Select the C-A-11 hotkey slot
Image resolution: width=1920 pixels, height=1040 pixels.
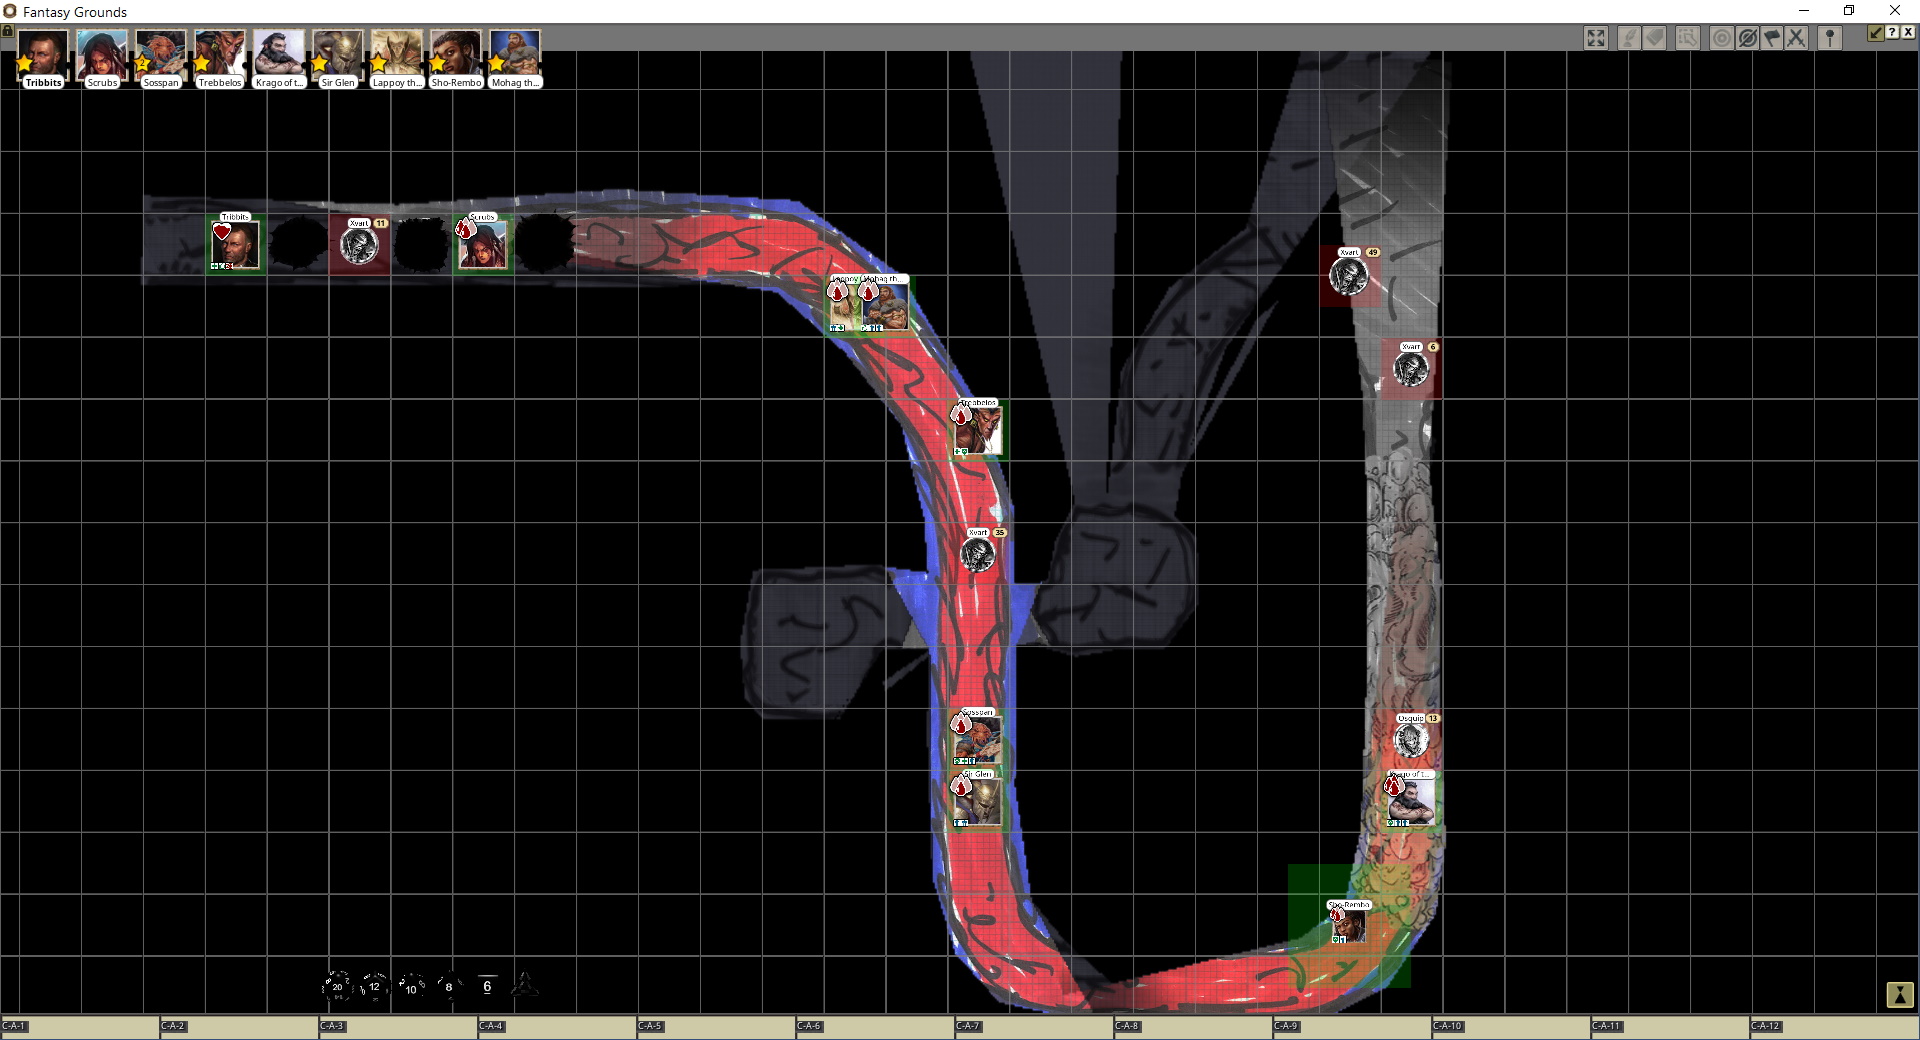[x=1669, y=1027]
